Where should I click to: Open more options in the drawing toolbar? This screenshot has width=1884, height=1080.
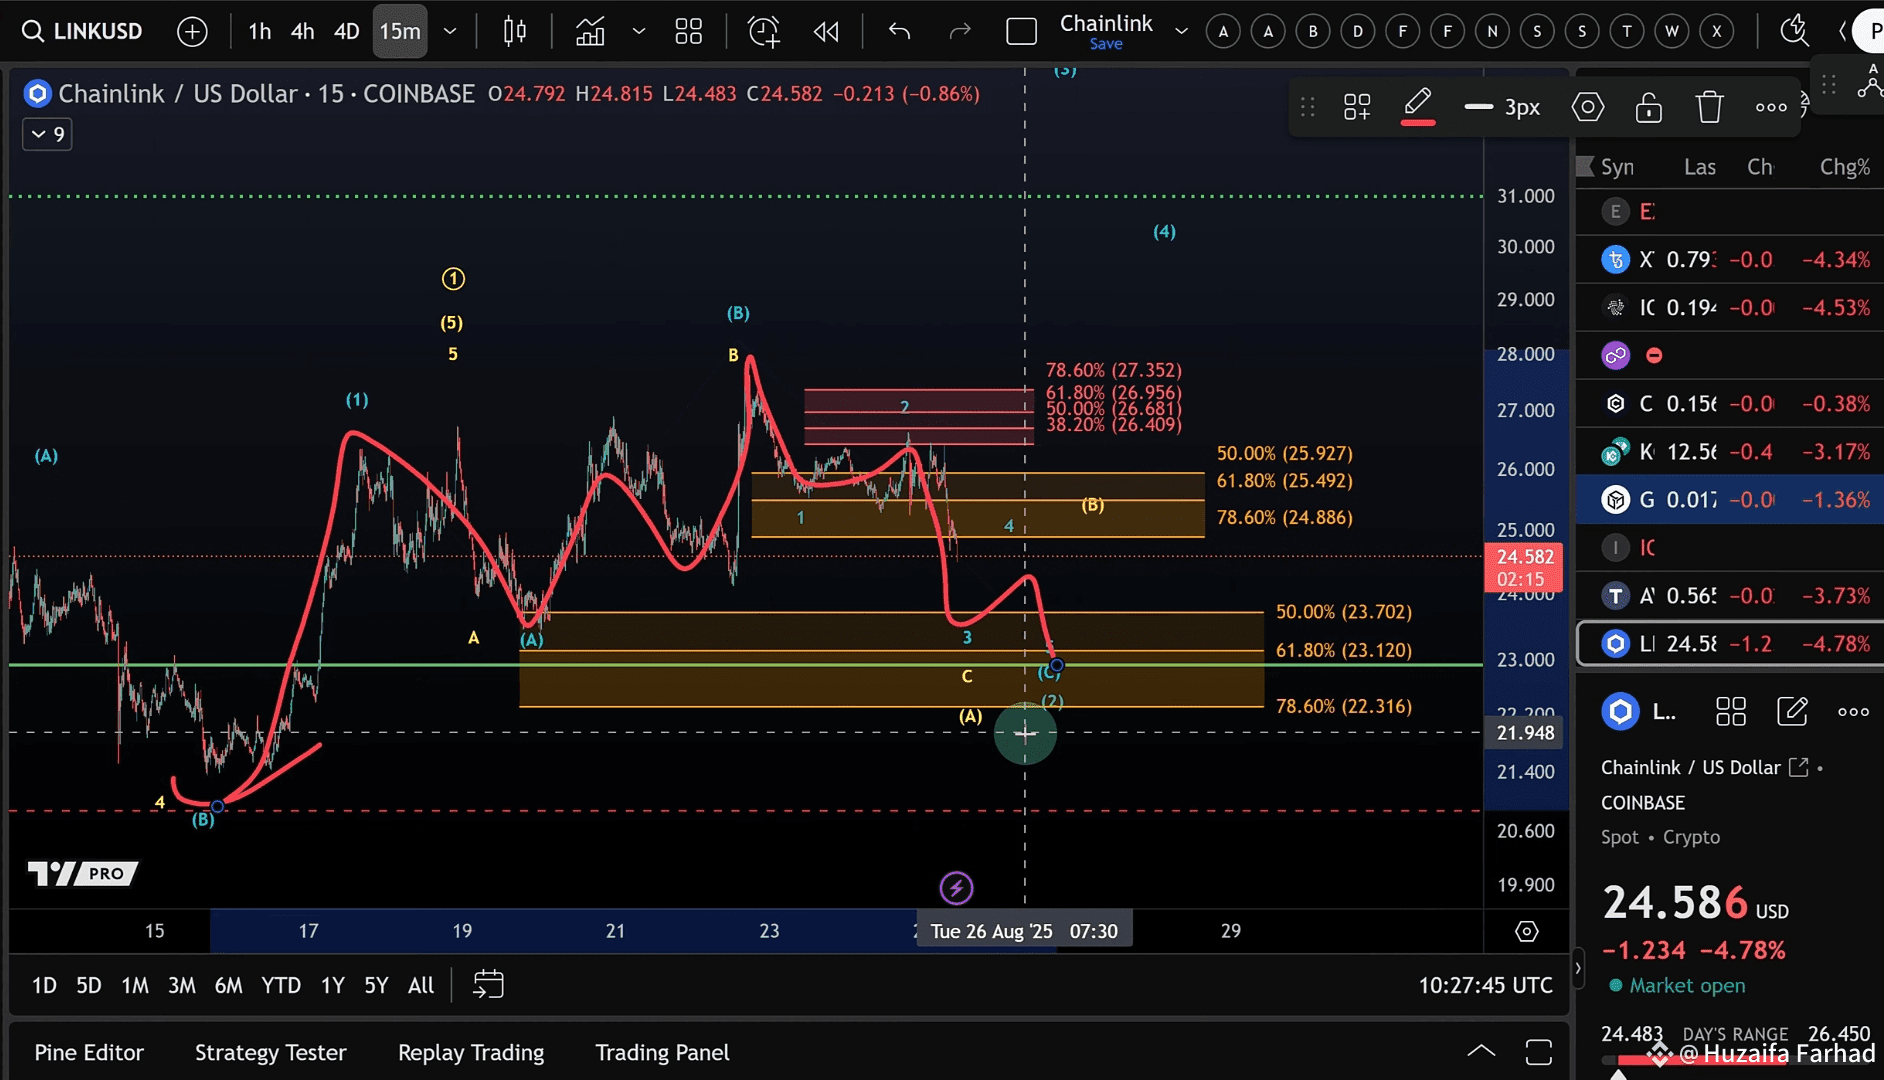coord(1771,107)
